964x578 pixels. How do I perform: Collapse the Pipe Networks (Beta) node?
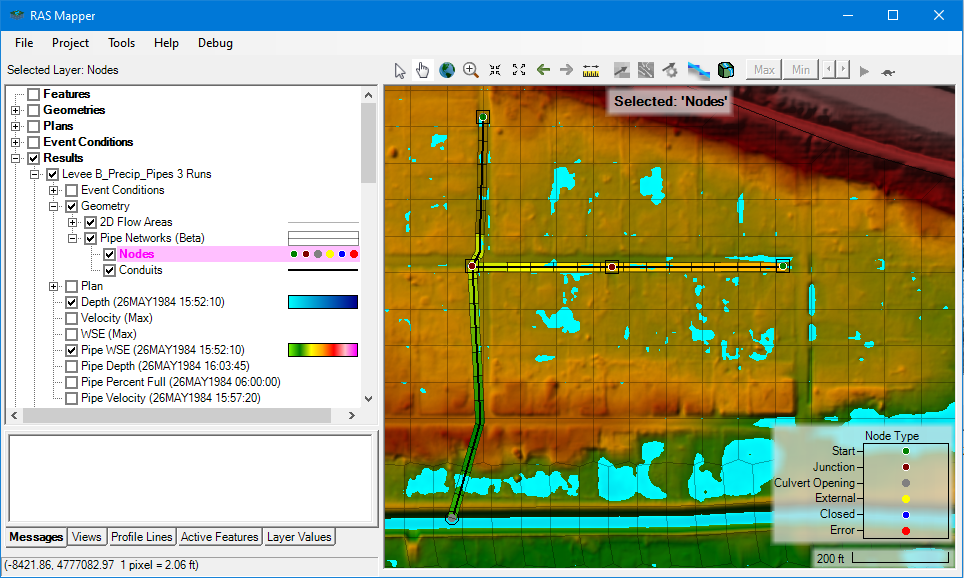pyautogui.click(x=73, y=238)
